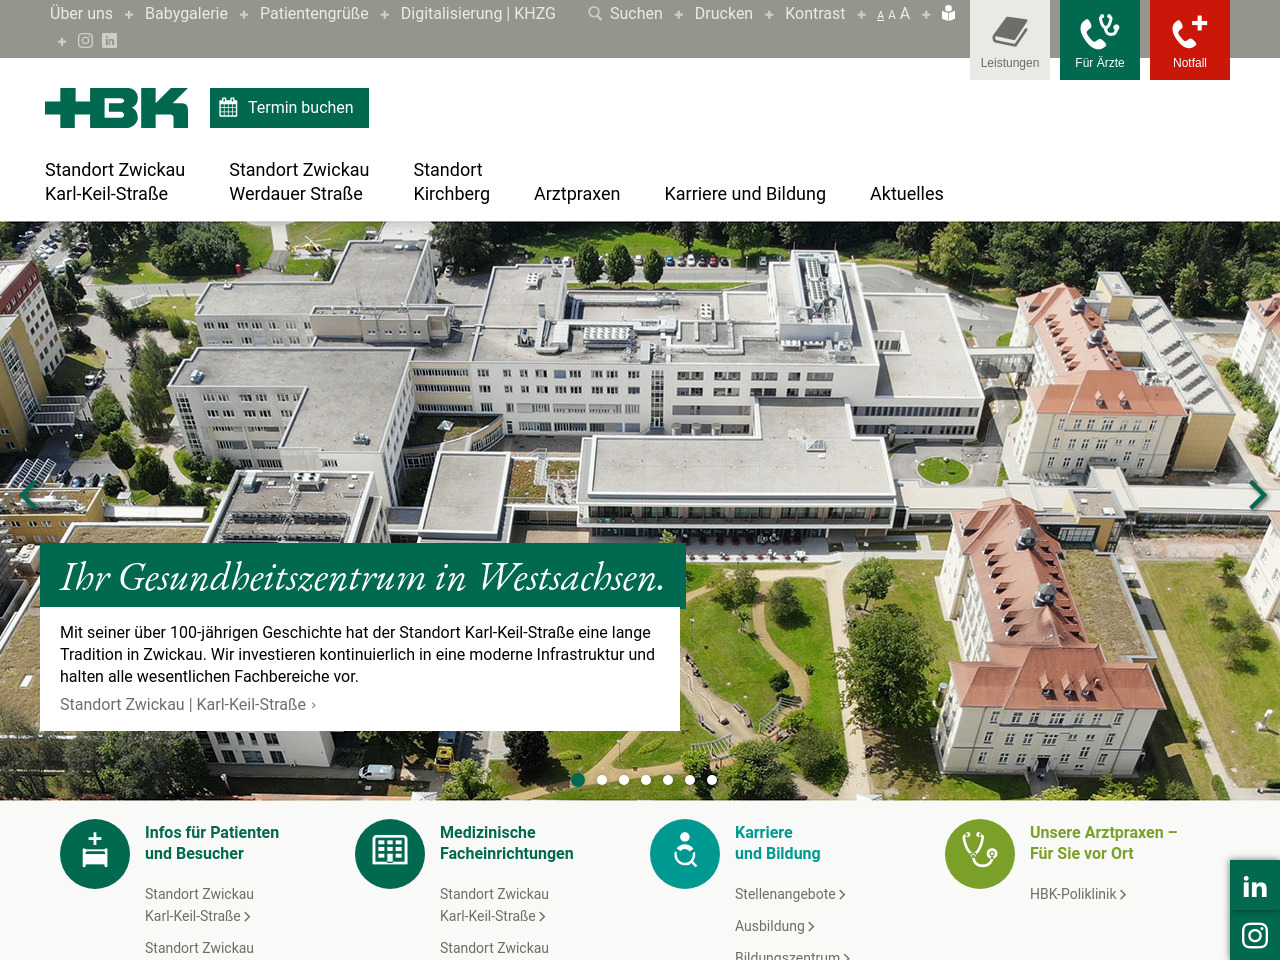1280x960 pixels.
Task: Open Karriere und Bildung menu
Action: 744,194
